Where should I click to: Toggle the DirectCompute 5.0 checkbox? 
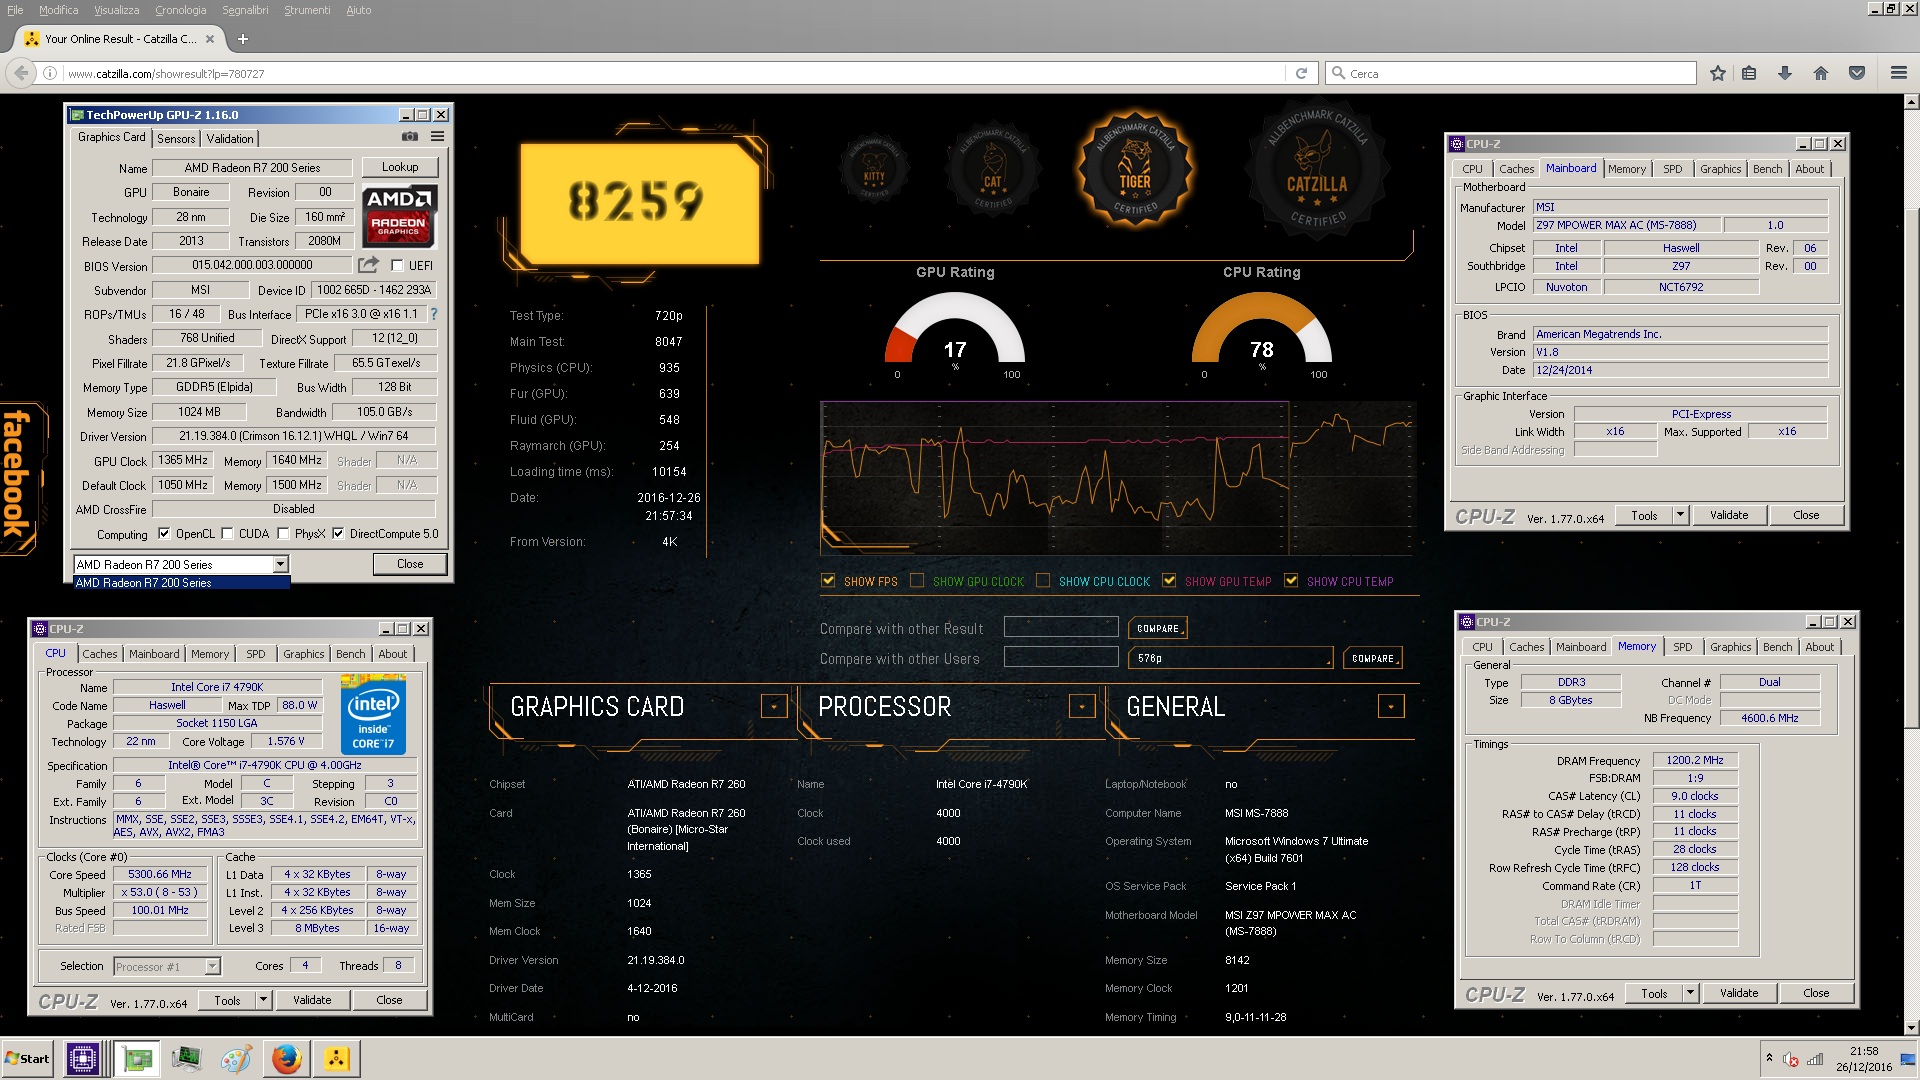(x=338, y=534)
